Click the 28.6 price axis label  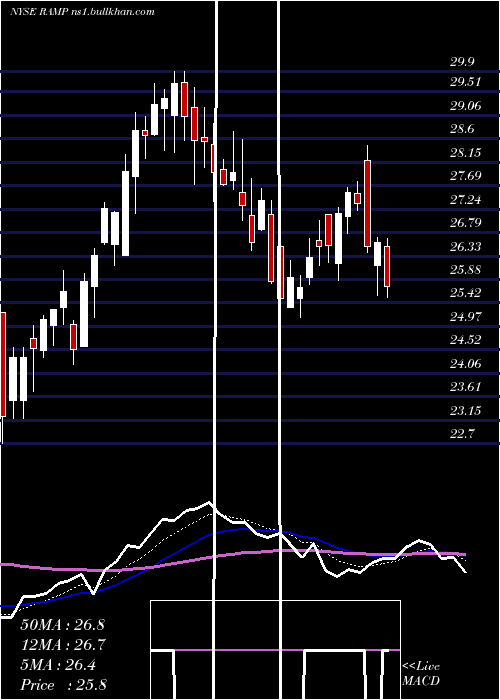[x=462, y=129]
